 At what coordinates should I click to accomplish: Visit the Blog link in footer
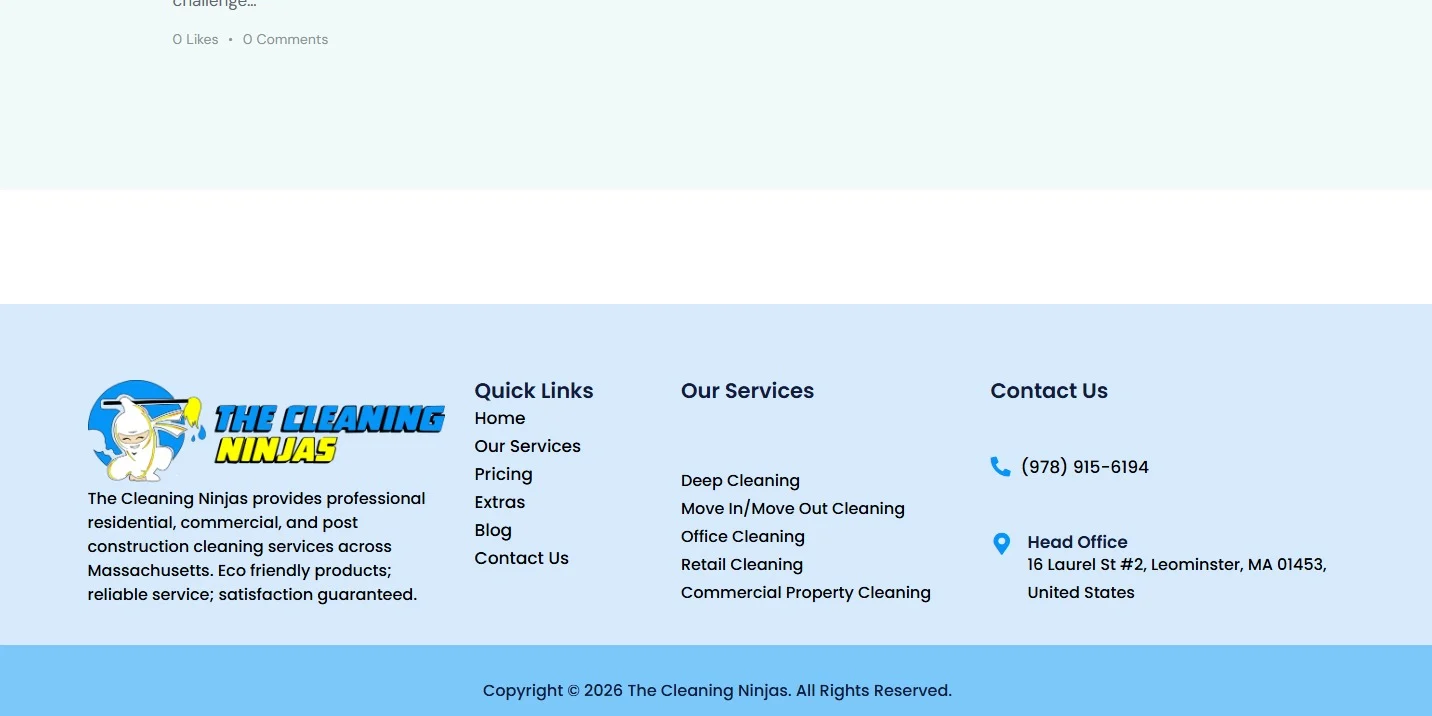tap(493, 530)
